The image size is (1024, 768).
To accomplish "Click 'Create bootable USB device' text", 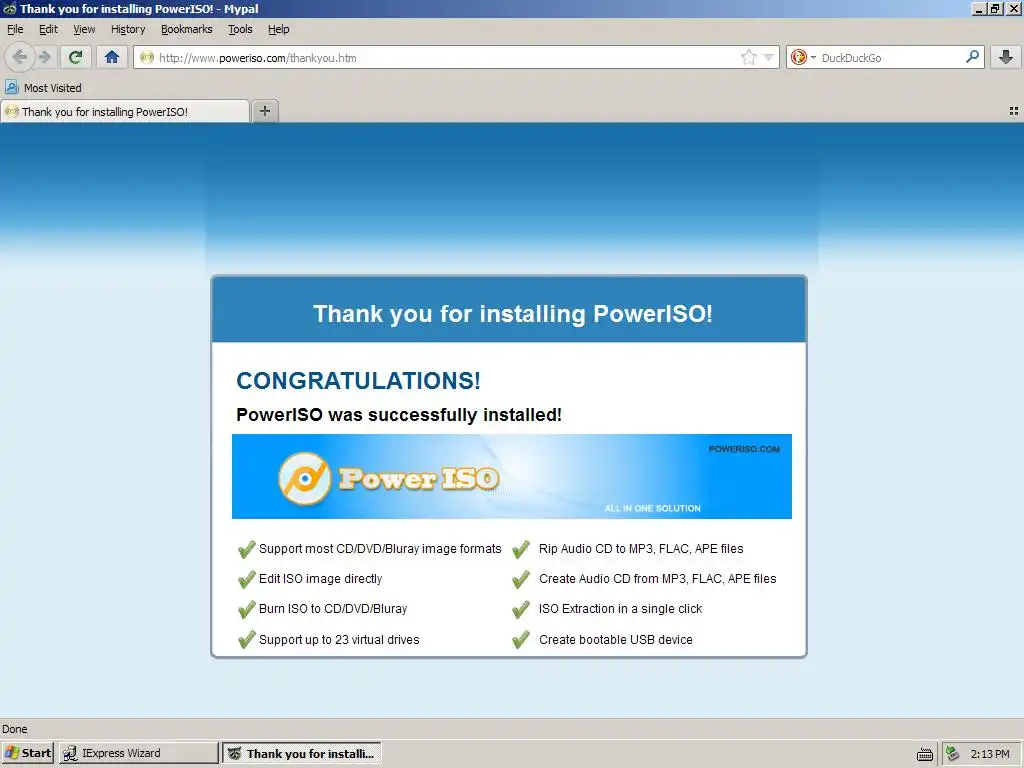I will pos(616,639).
